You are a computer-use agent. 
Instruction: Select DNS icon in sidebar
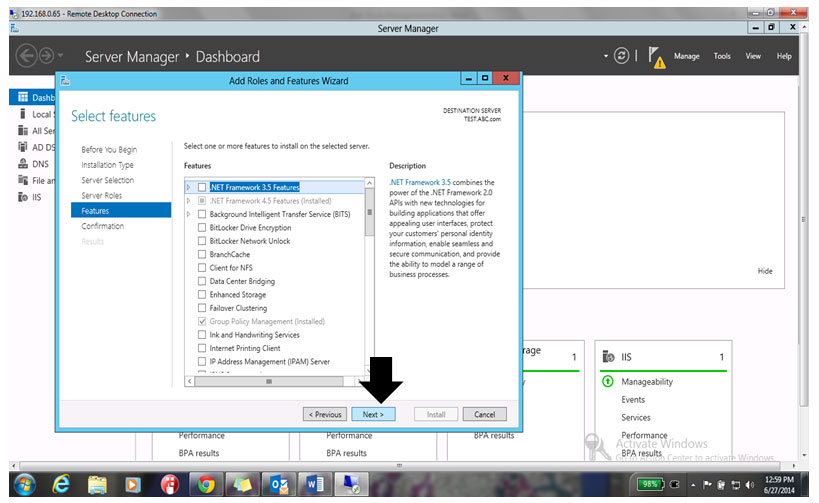click(23, 163)
